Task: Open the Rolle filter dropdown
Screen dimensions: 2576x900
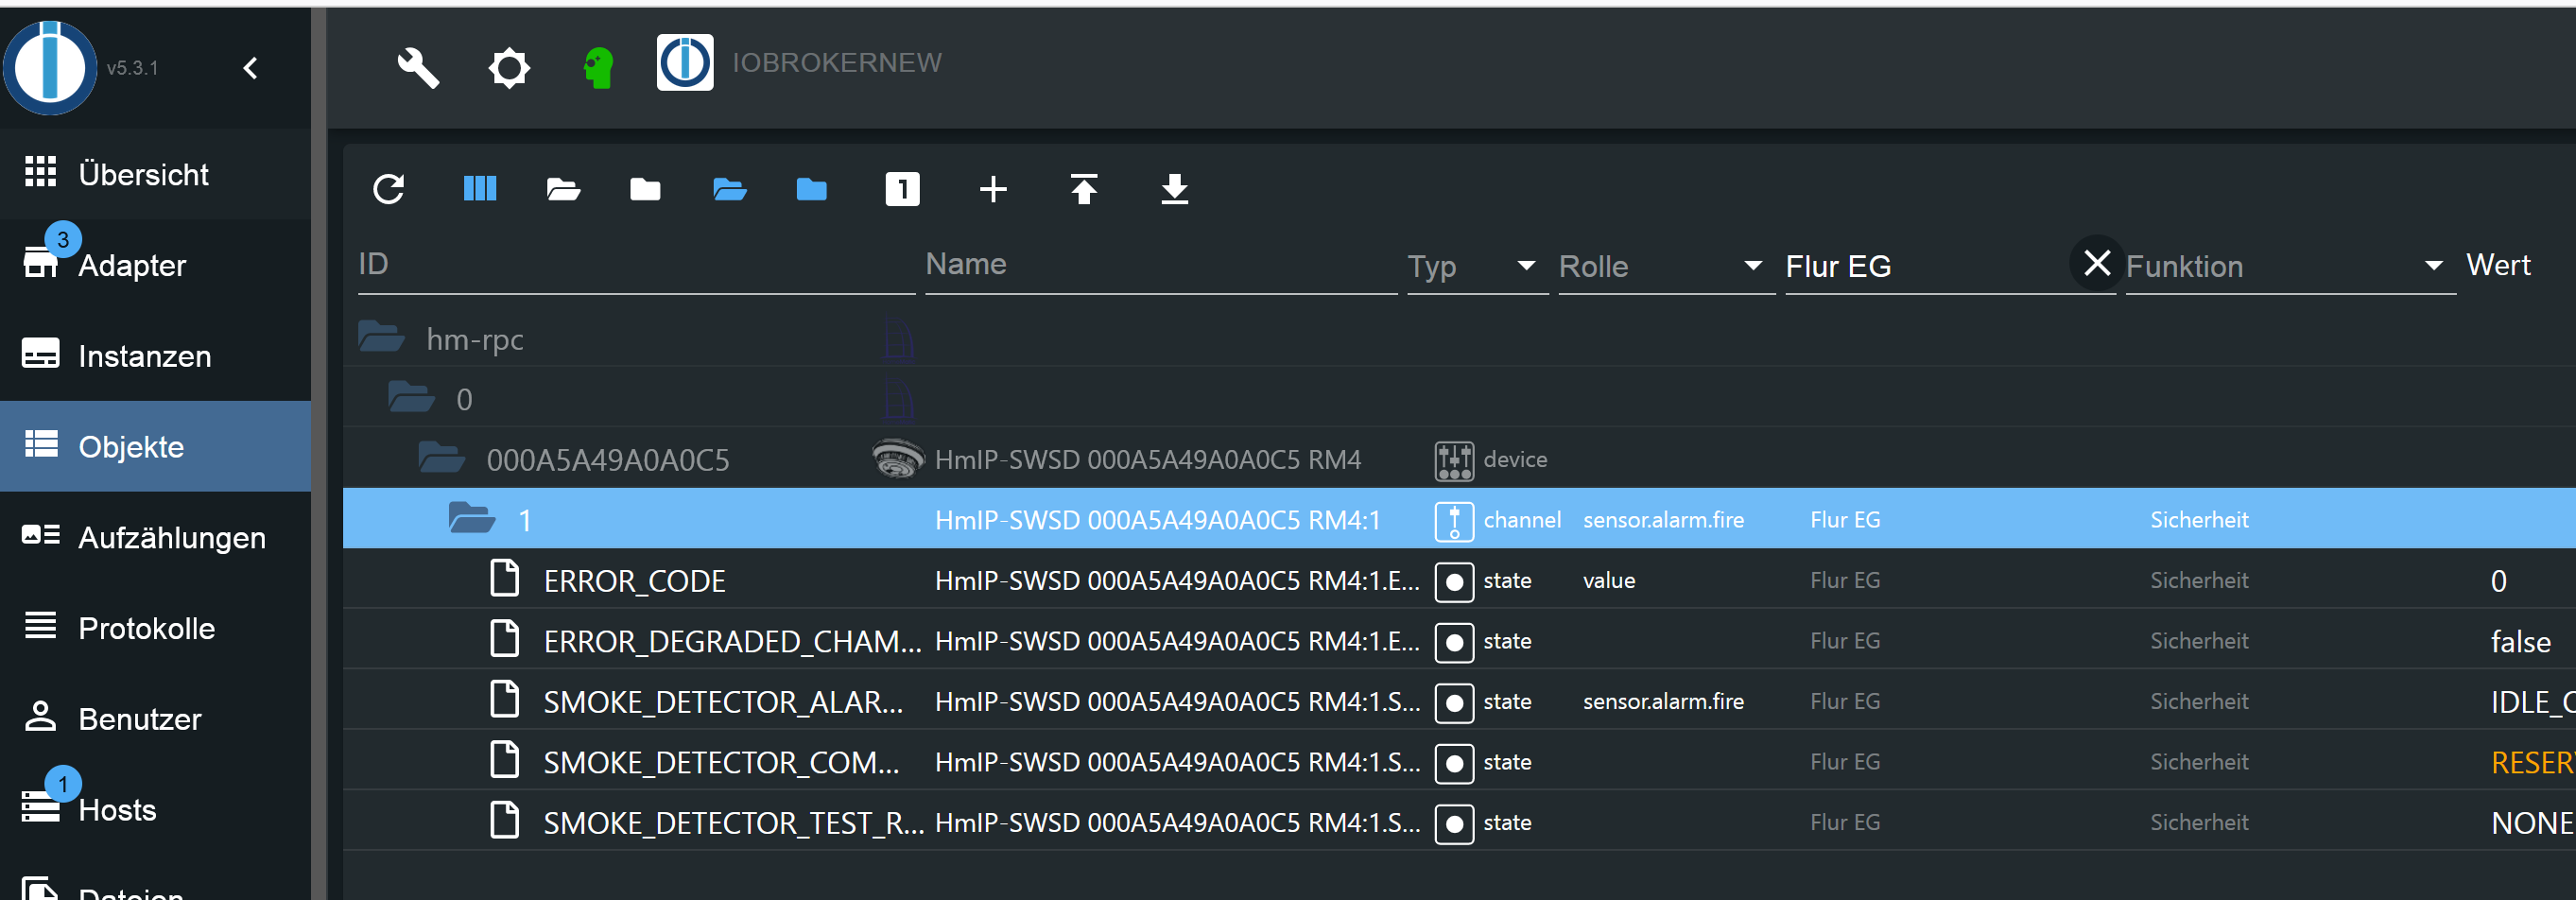Action: [x=1752, y=266]
